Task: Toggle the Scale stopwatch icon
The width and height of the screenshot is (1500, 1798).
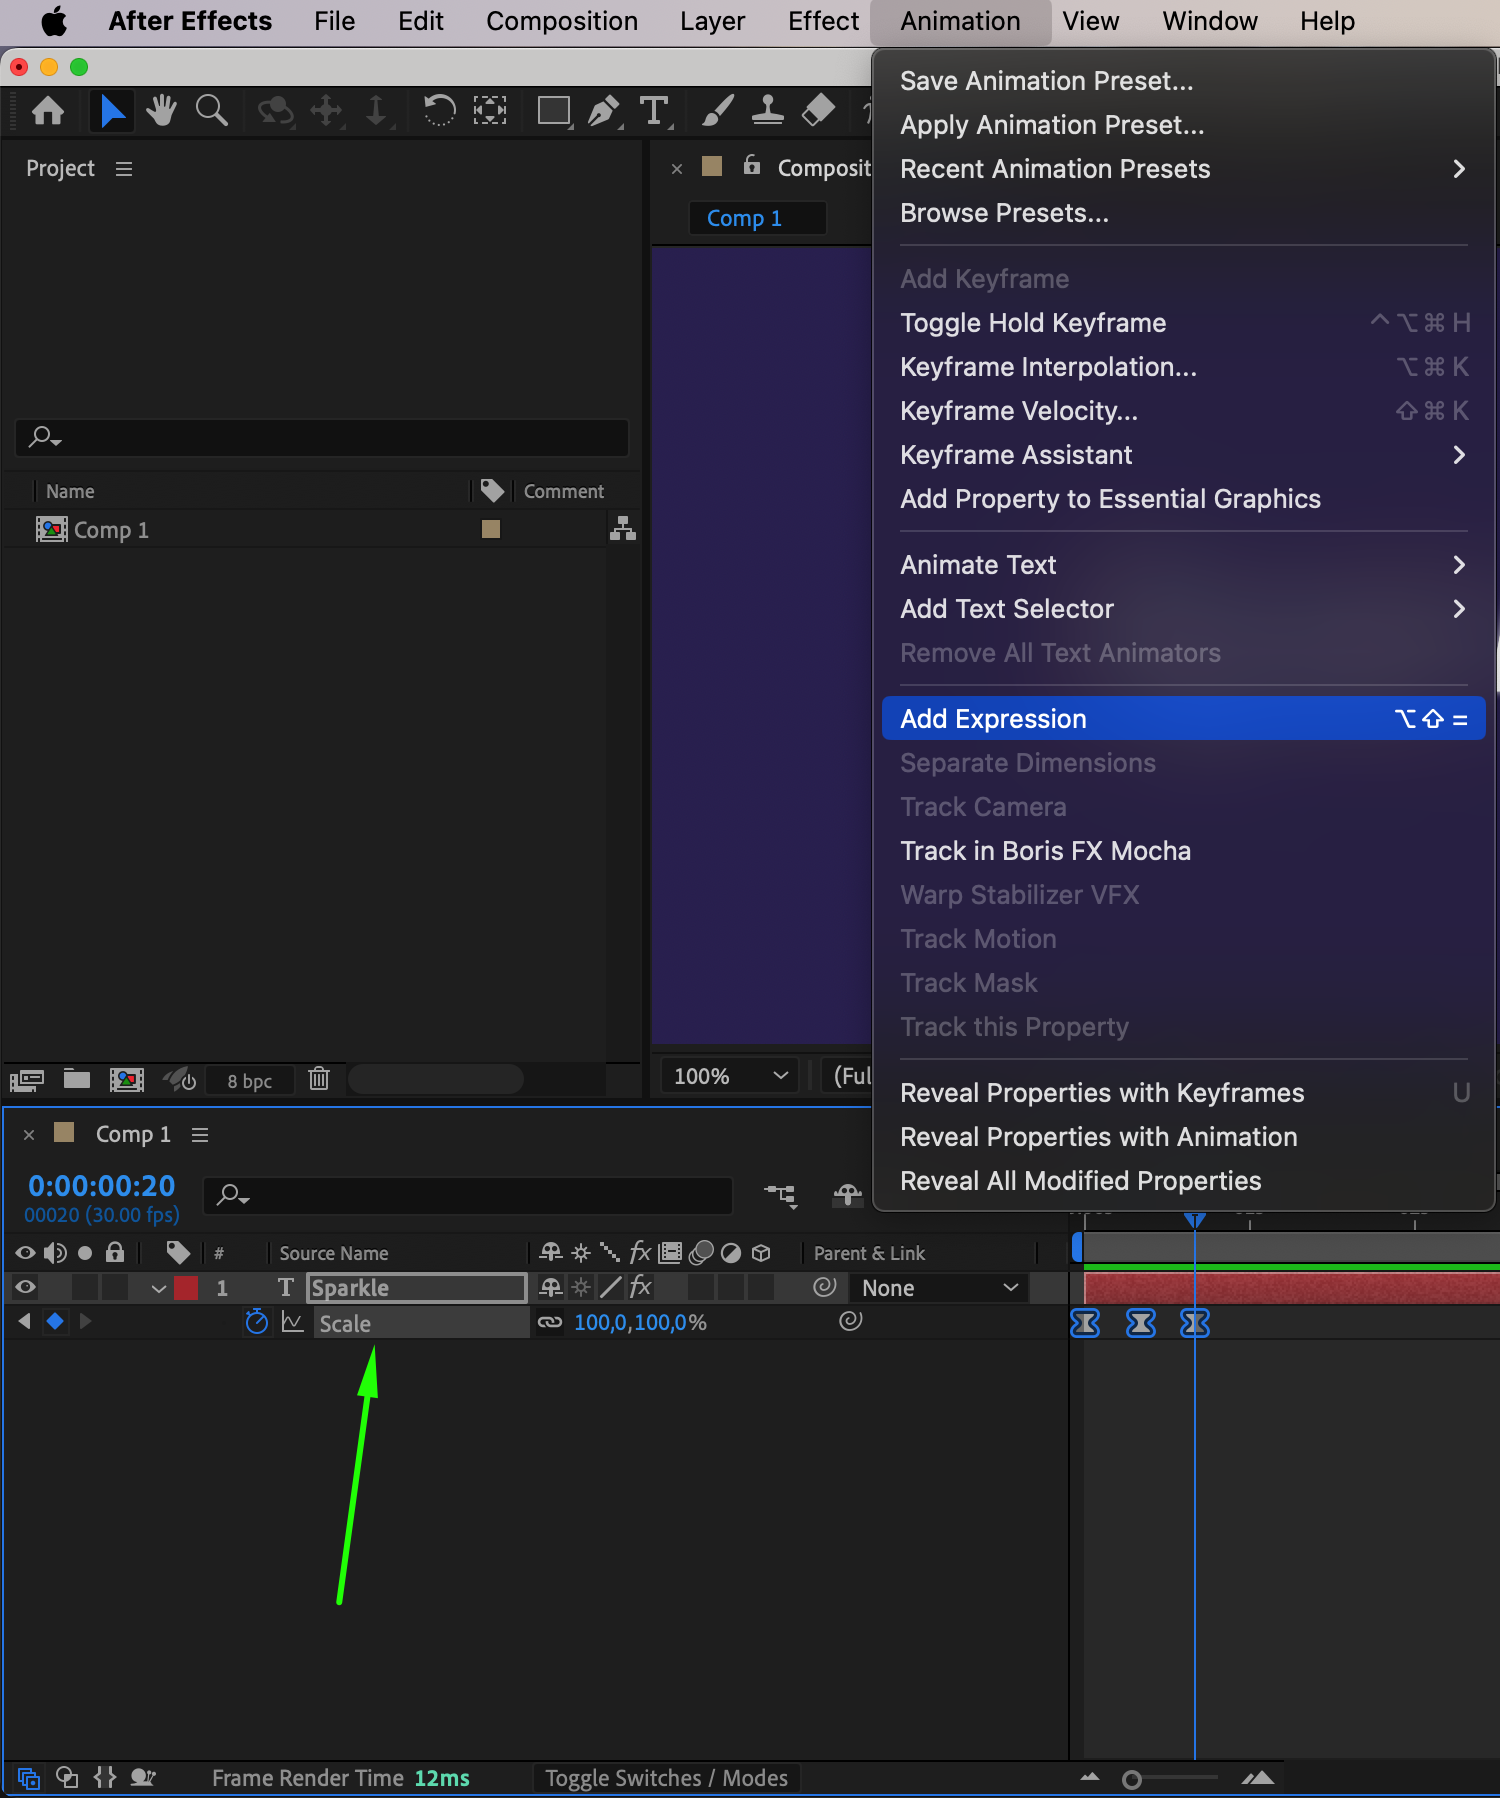Action: pyautogui.click(x=257, y=1322)
